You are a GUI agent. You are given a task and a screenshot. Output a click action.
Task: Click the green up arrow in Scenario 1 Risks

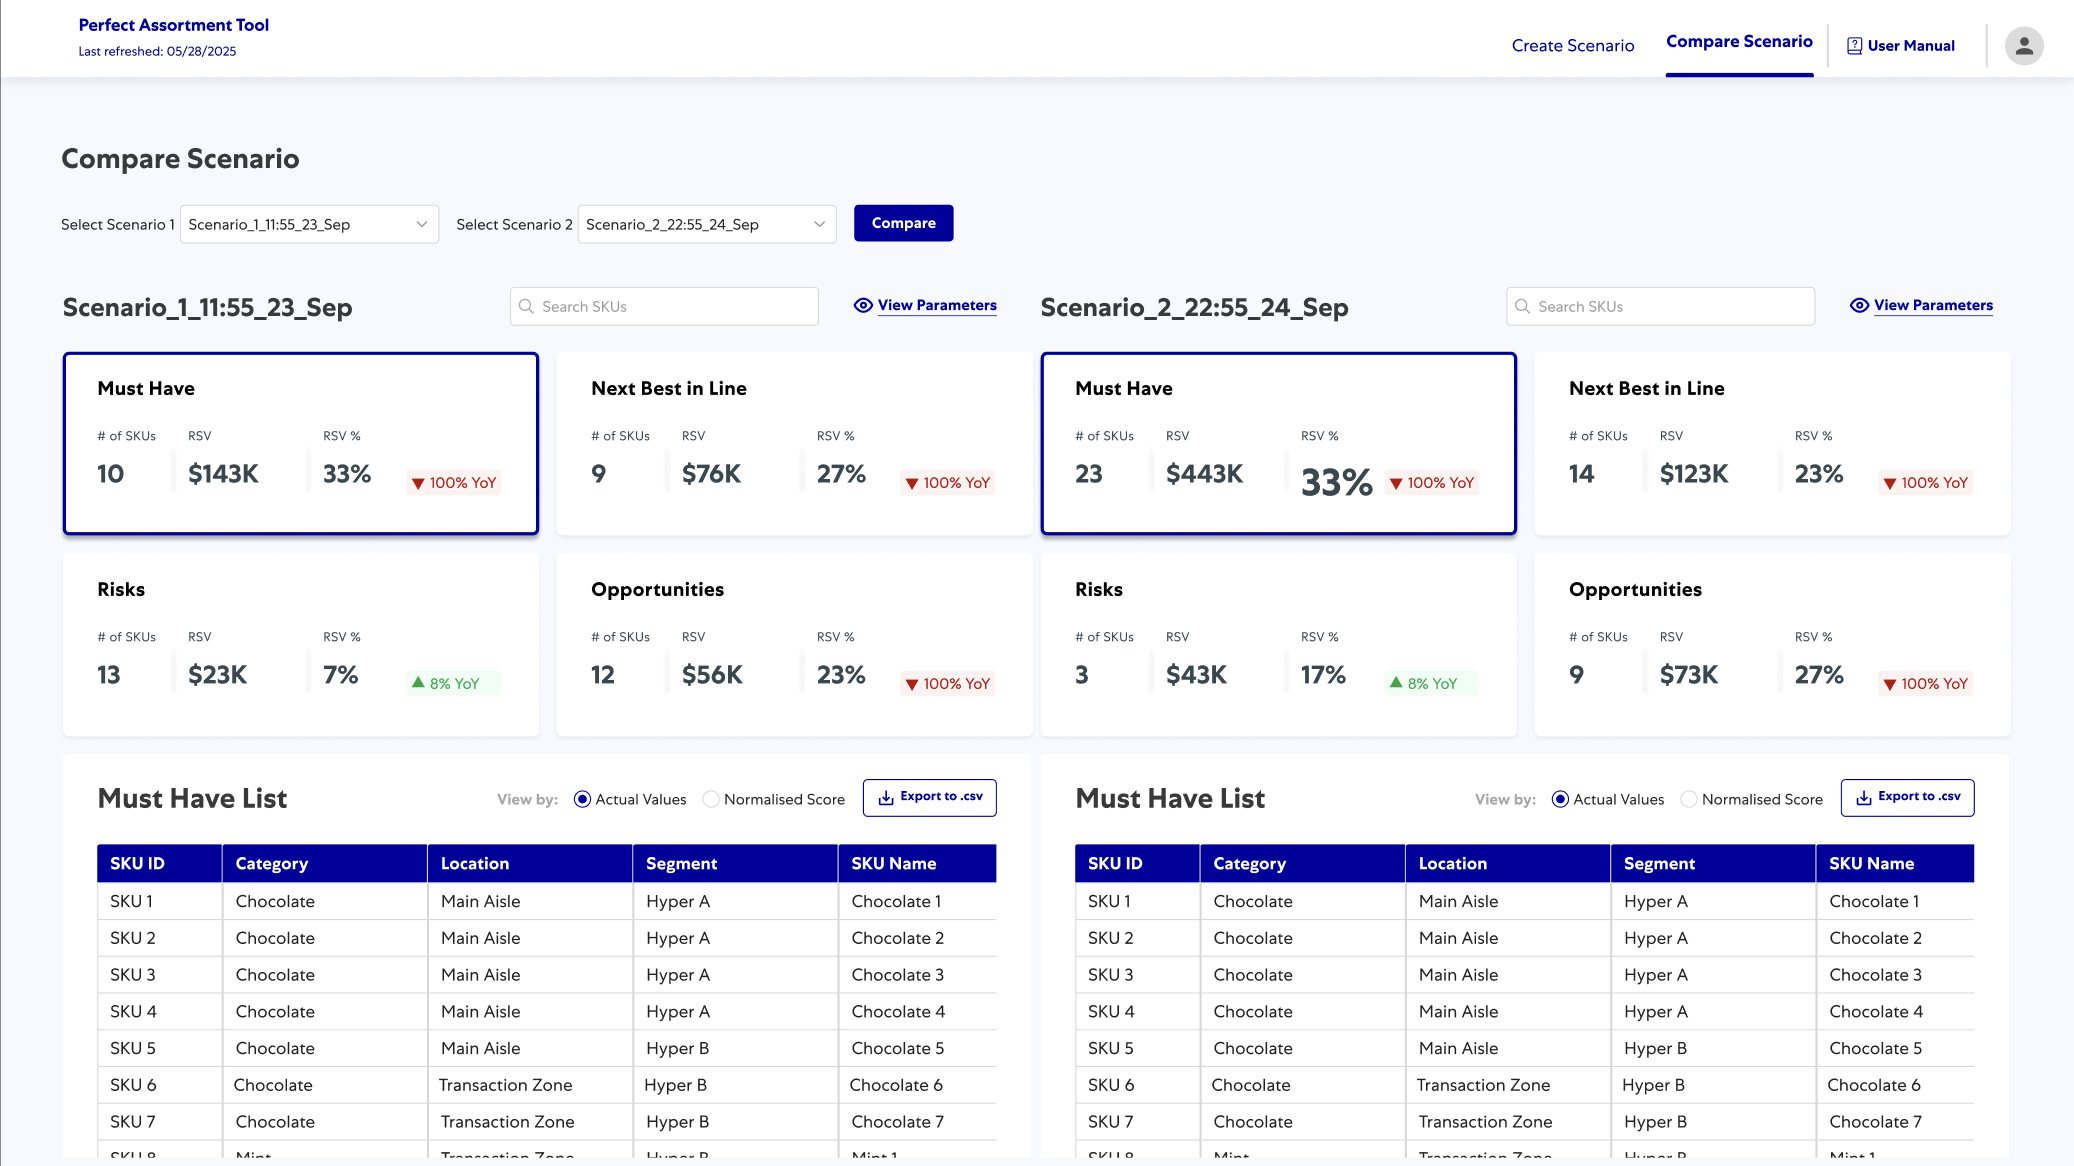[x=418, y=683]
